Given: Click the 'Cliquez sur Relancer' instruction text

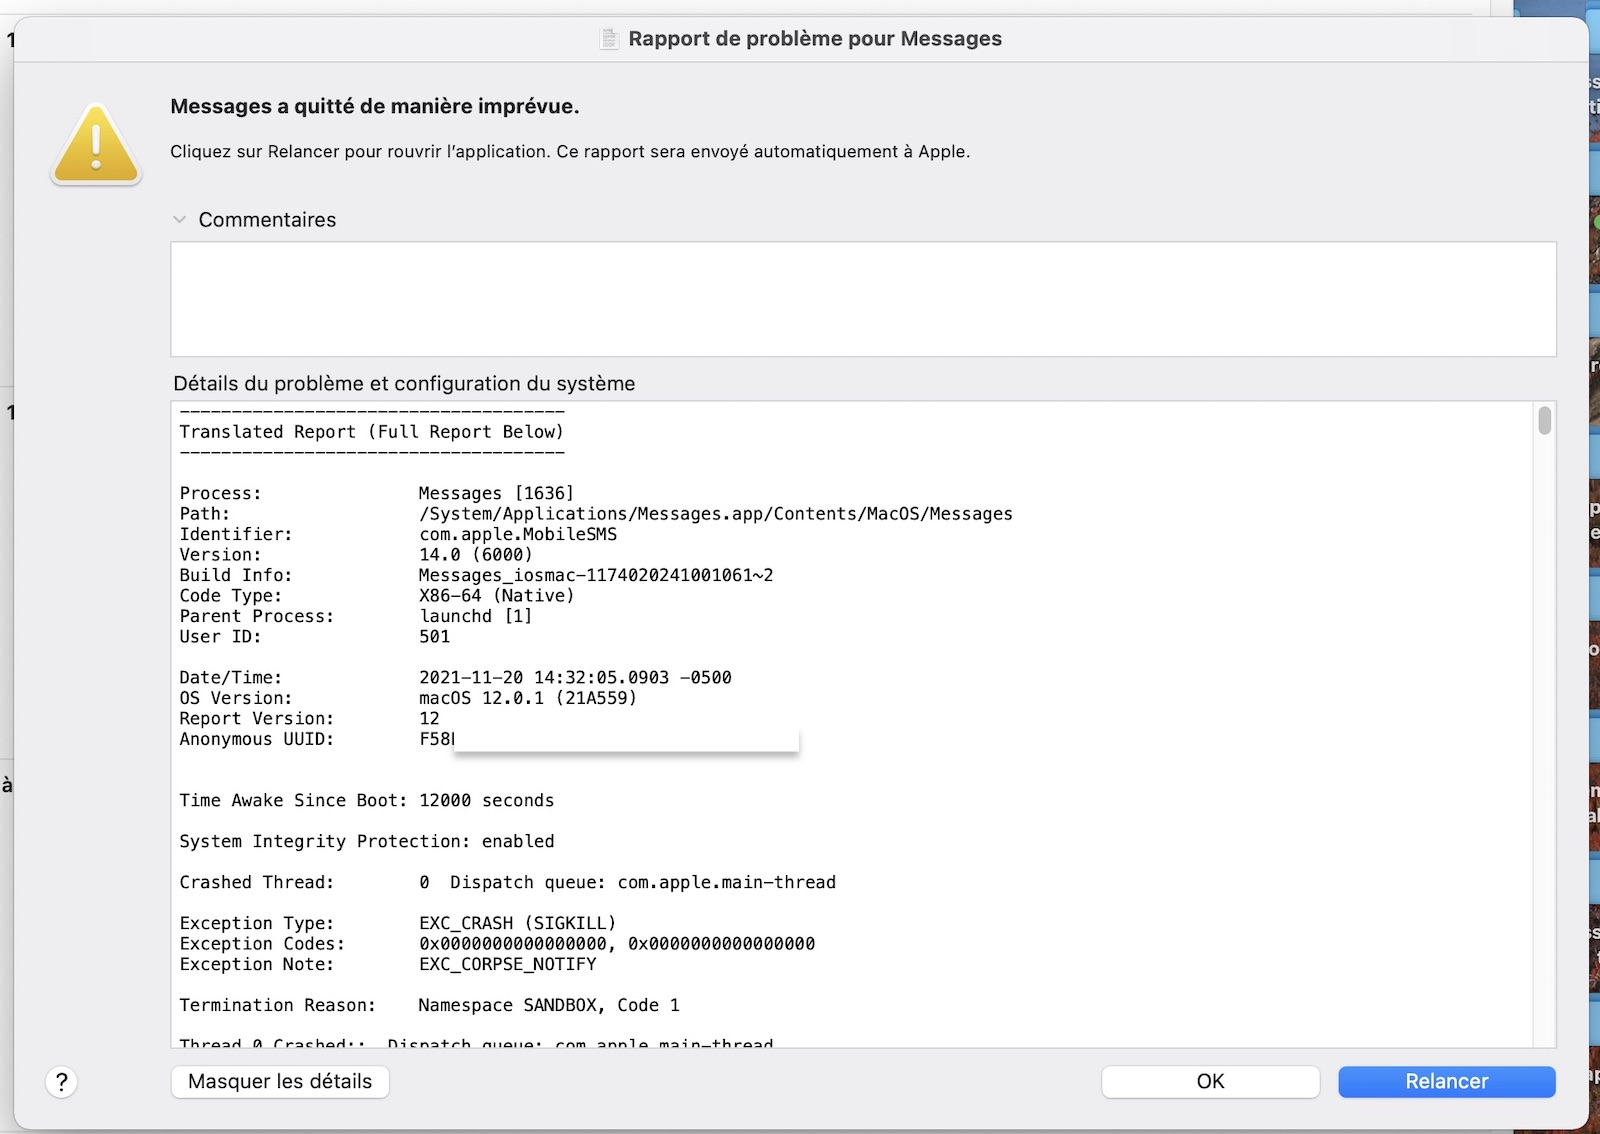Looking at the screenshot, I should (570, 152).
